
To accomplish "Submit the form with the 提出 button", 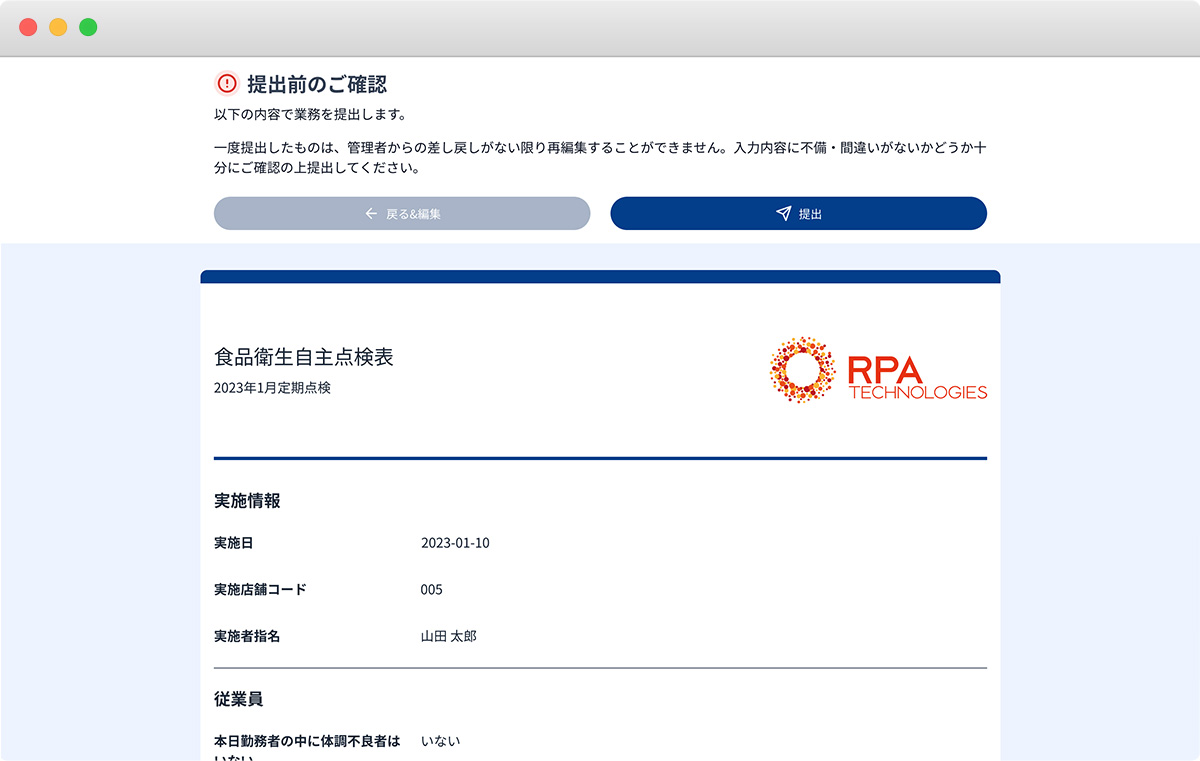I will tap(798, 214).
